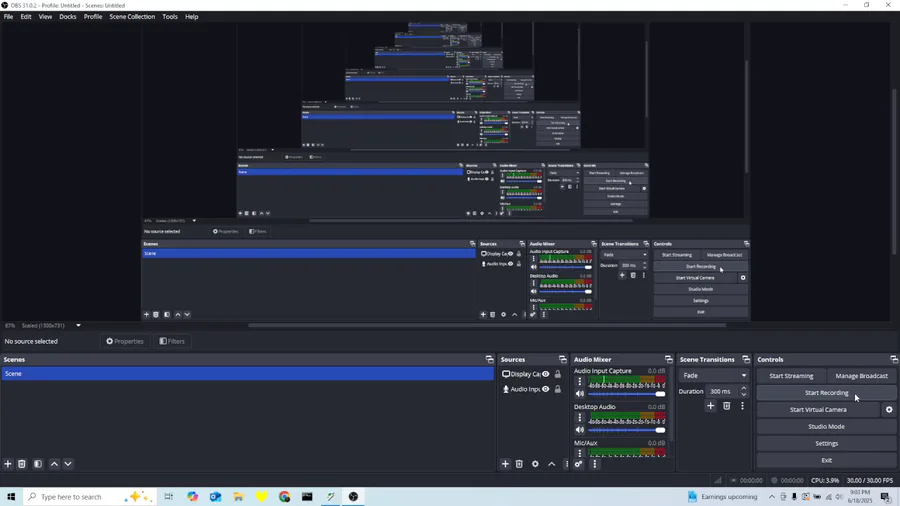Increase transition duration with up arrow
Image resolution: width=900 pixels, height=506 pixels.
744,388
